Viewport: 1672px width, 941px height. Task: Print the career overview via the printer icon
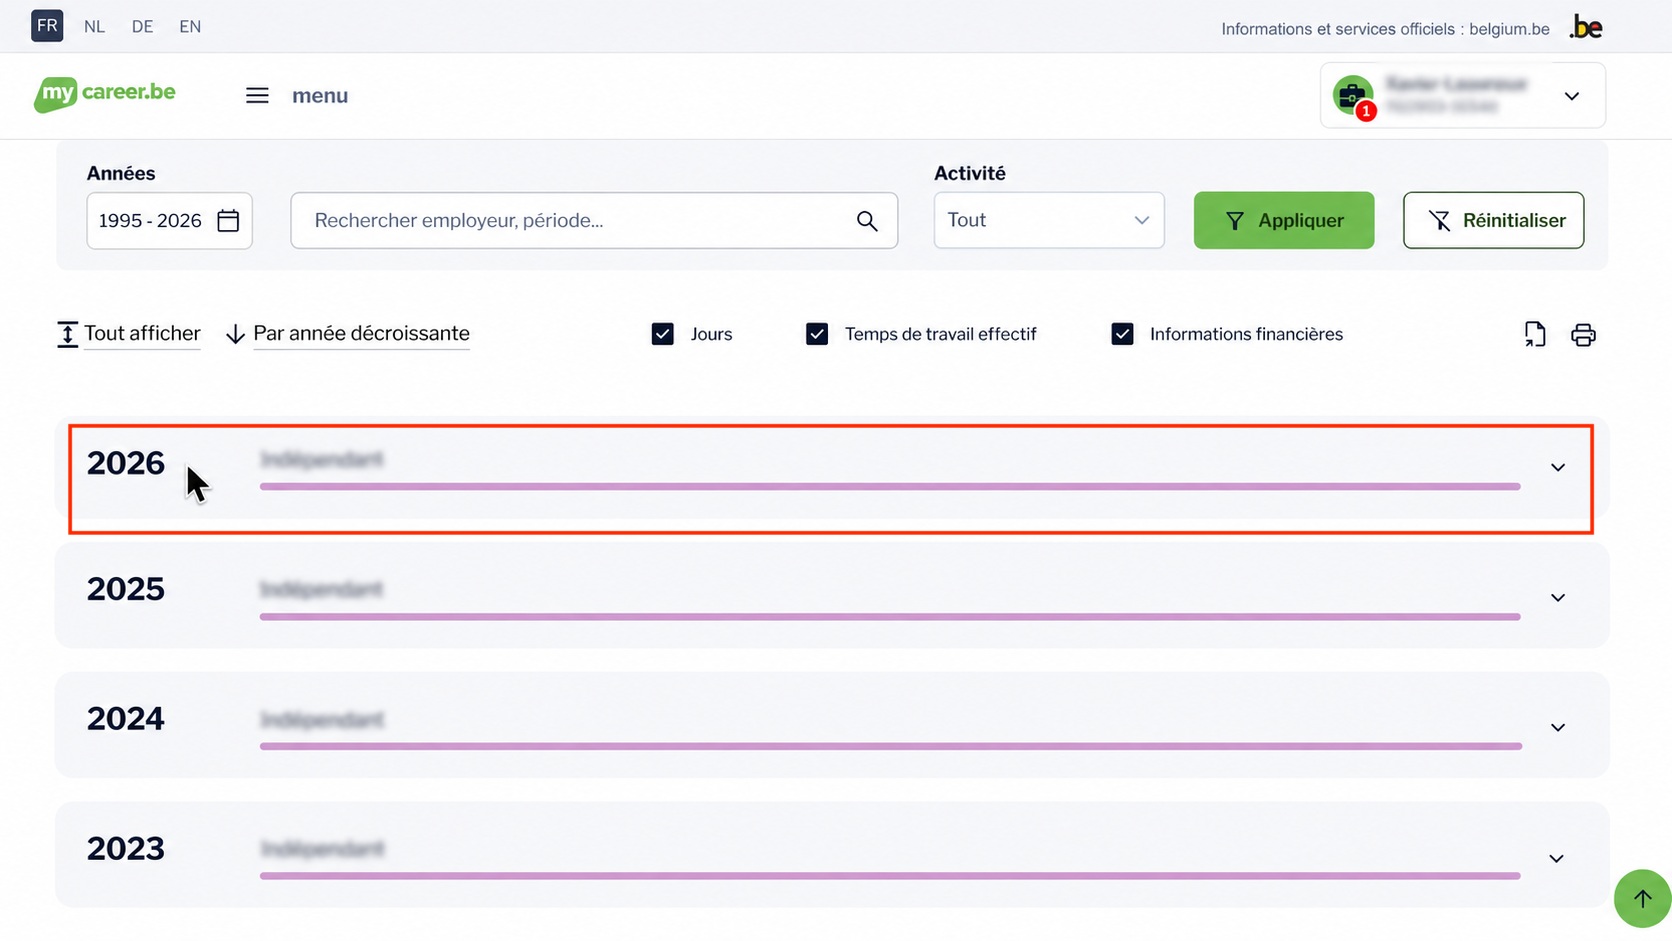(x=1583, y=335)
